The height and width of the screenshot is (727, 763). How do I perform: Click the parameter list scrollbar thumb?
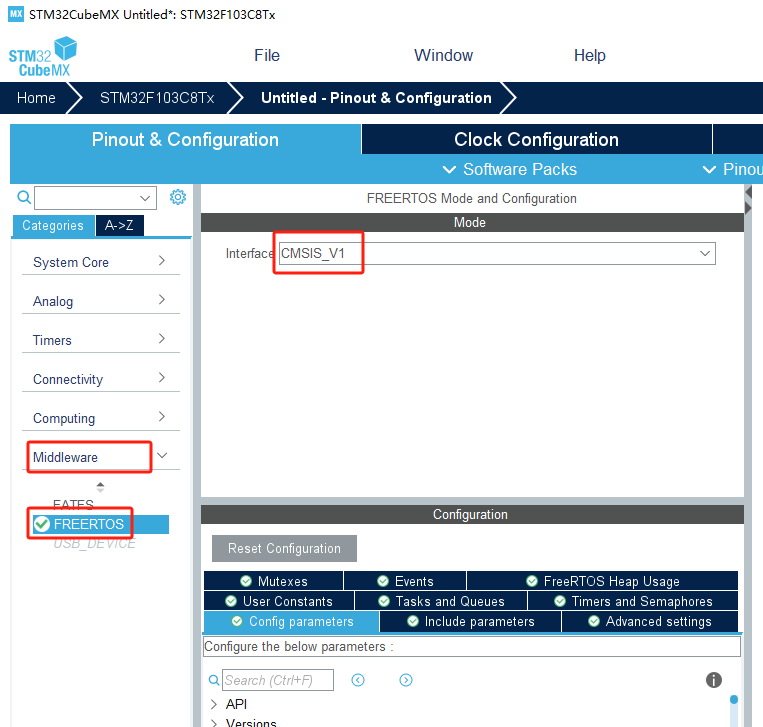click(734, 700)
